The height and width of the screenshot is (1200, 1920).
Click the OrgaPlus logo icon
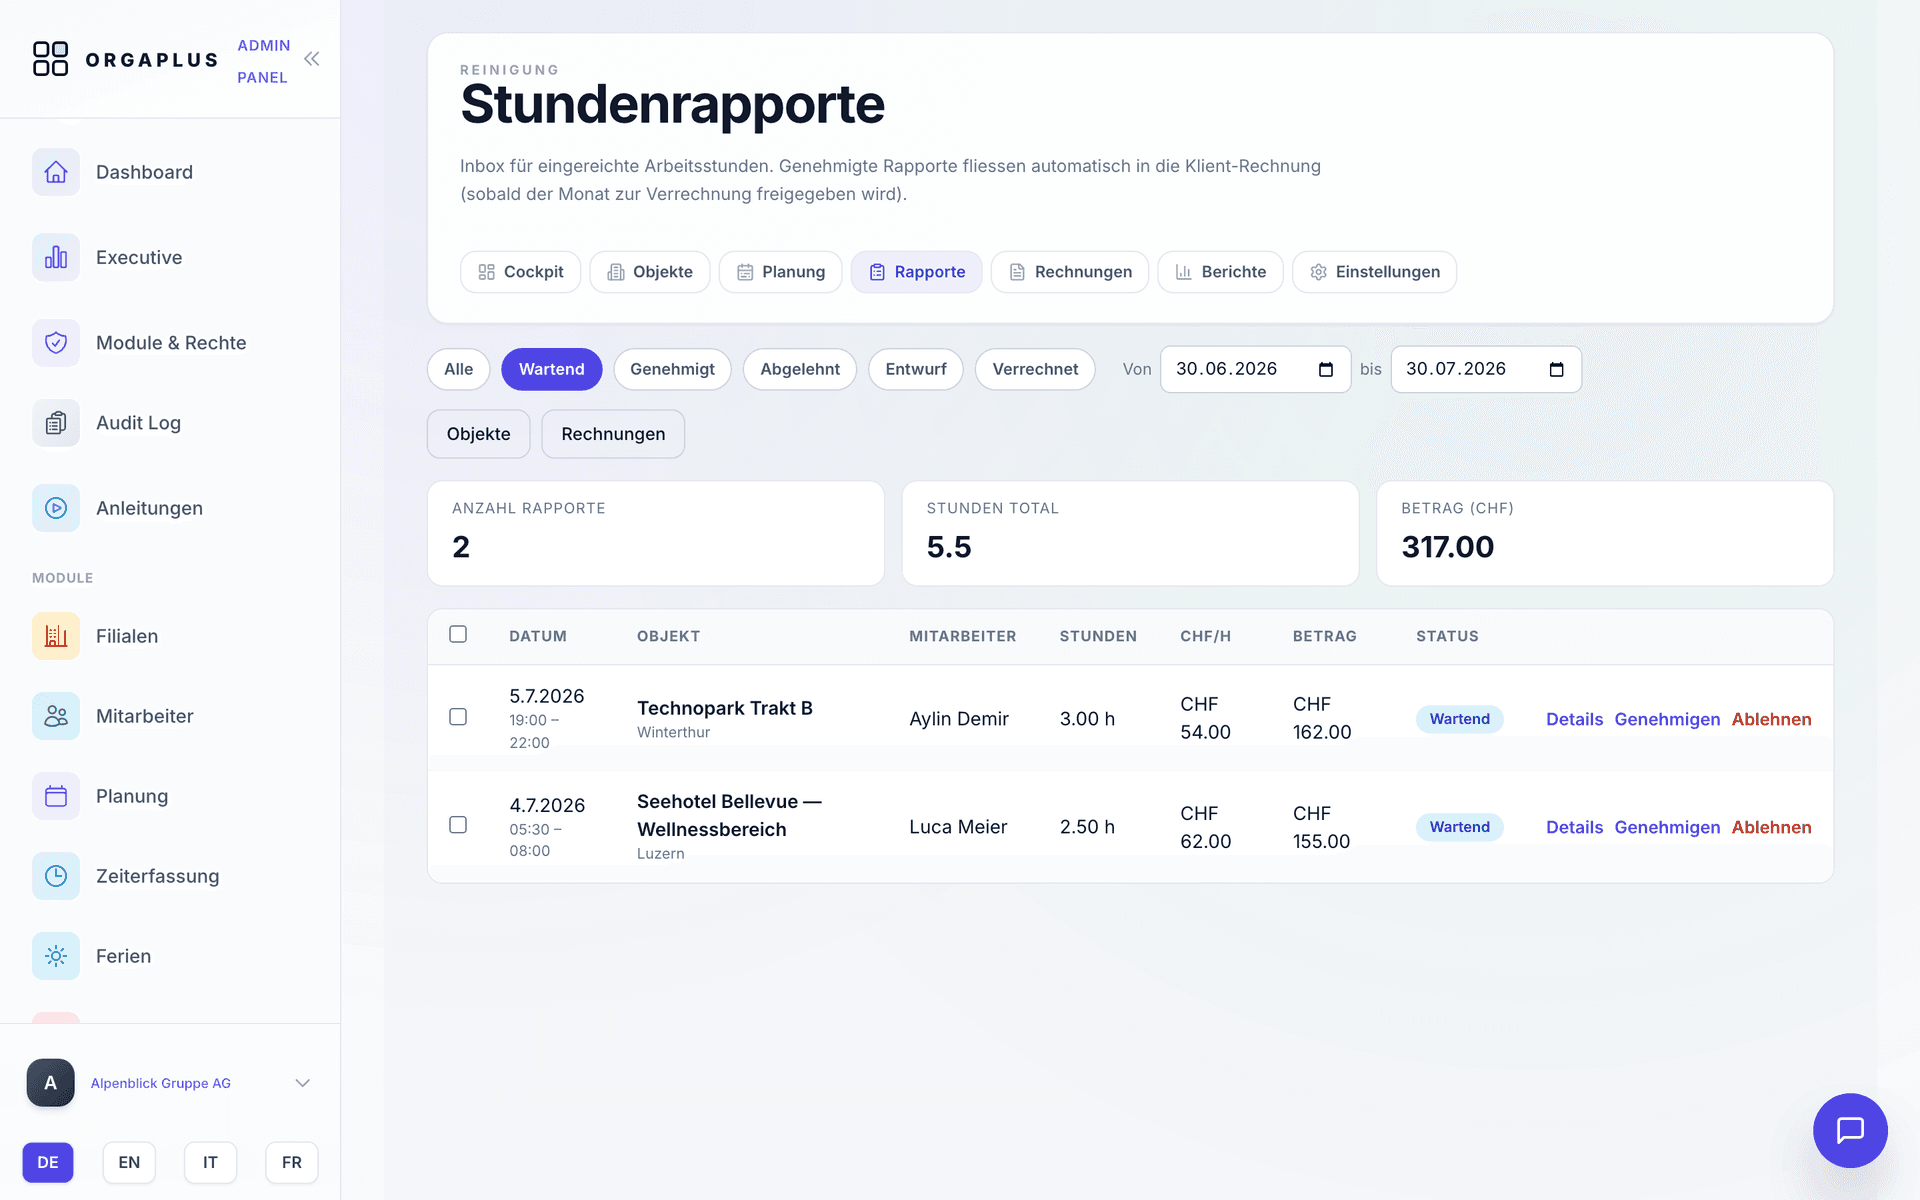(50, 59)
